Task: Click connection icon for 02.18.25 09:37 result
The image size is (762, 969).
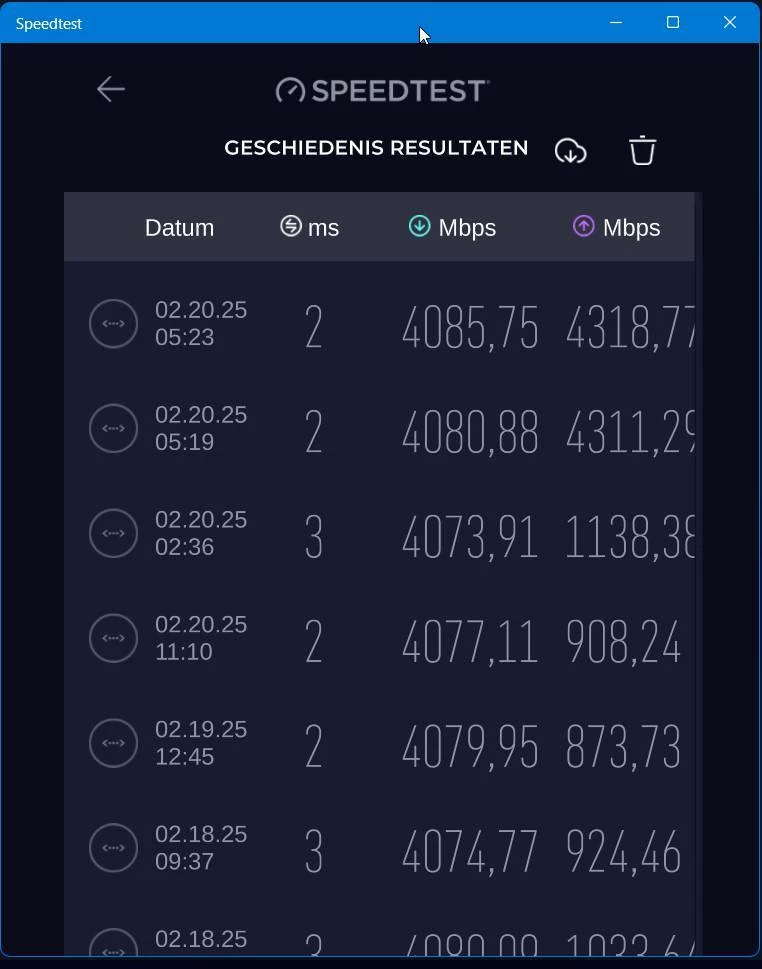Action: [113, 848]
